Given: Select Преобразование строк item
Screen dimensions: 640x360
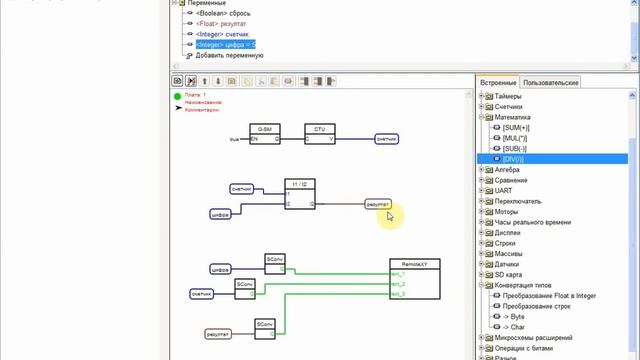Looking at the screenshot, I should (536, 306).
